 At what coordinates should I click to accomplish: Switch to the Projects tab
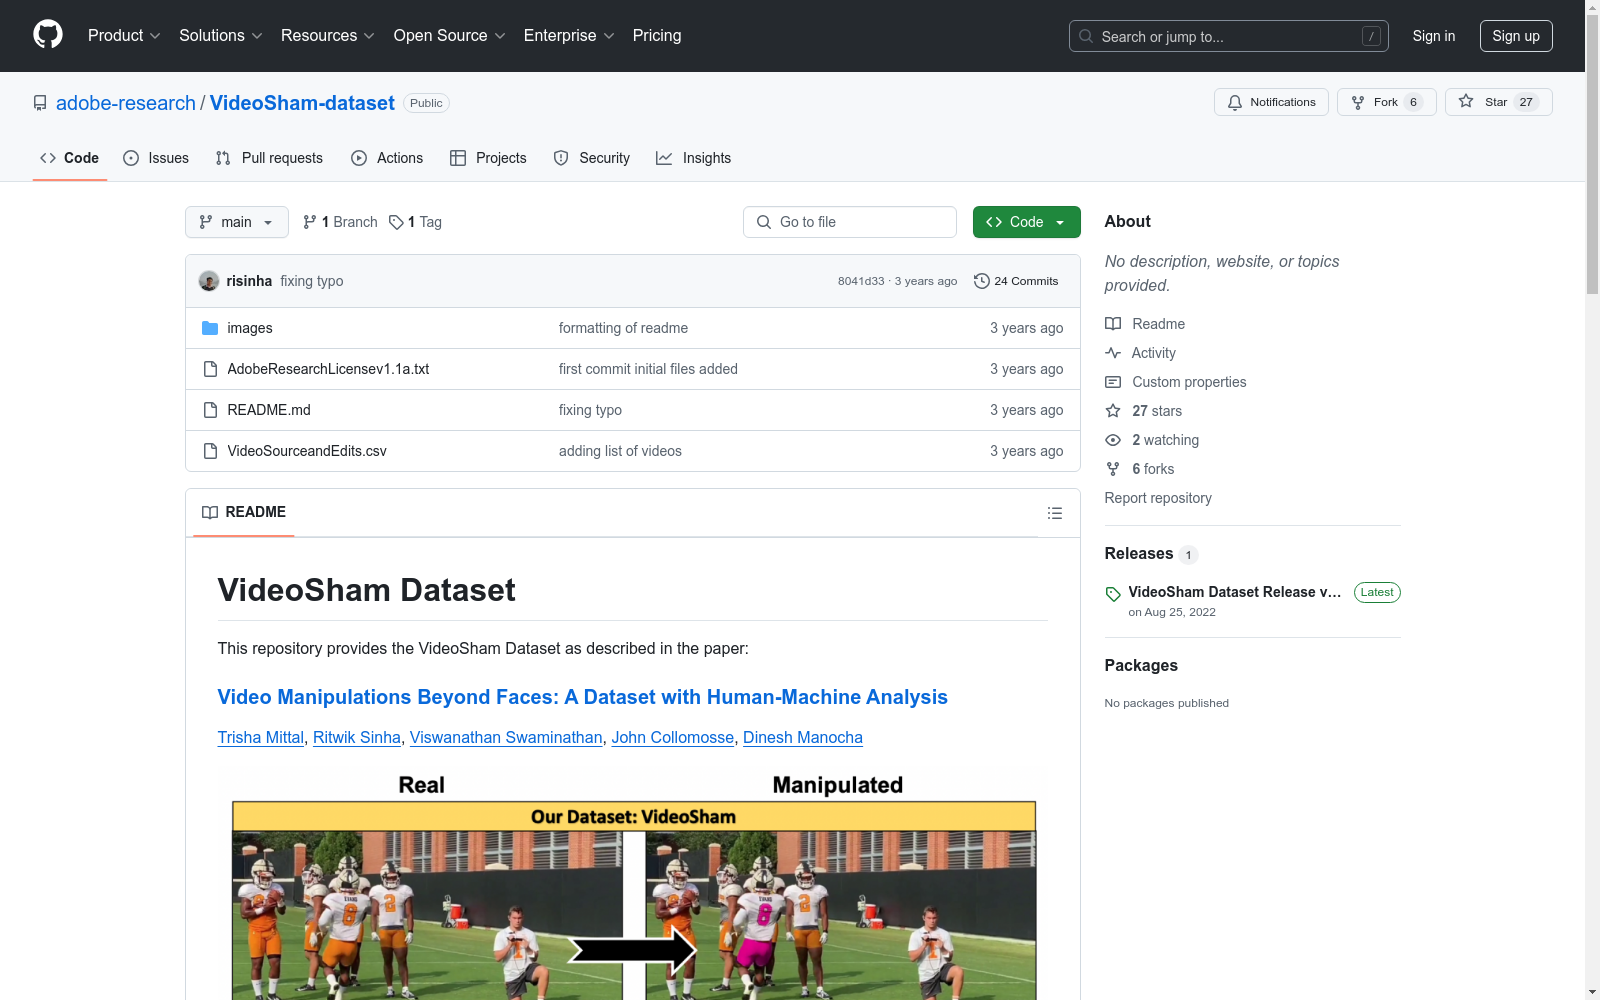488,158
